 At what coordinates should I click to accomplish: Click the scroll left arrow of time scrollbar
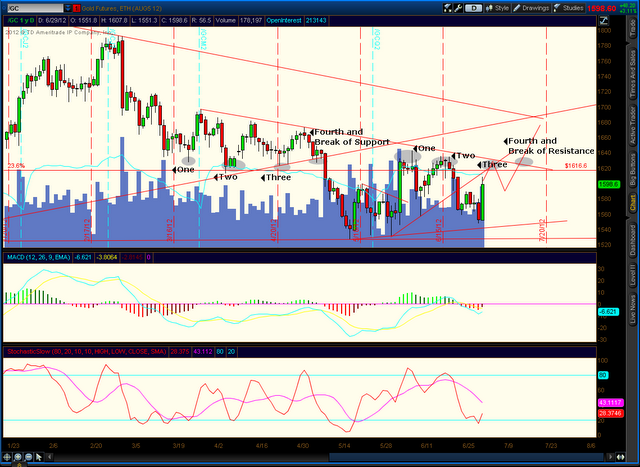[51, 457]
